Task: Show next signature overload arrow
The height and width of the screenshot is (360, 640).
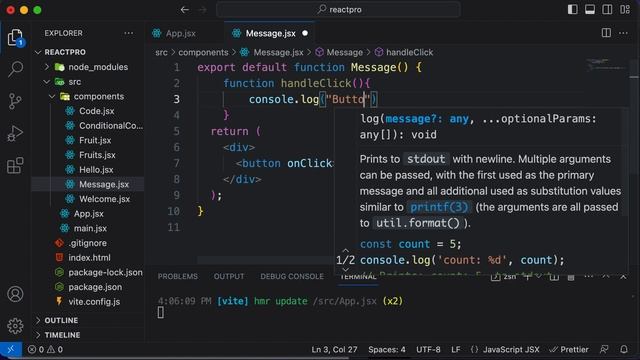Action: pyautogui.click(x=345, y=269)
